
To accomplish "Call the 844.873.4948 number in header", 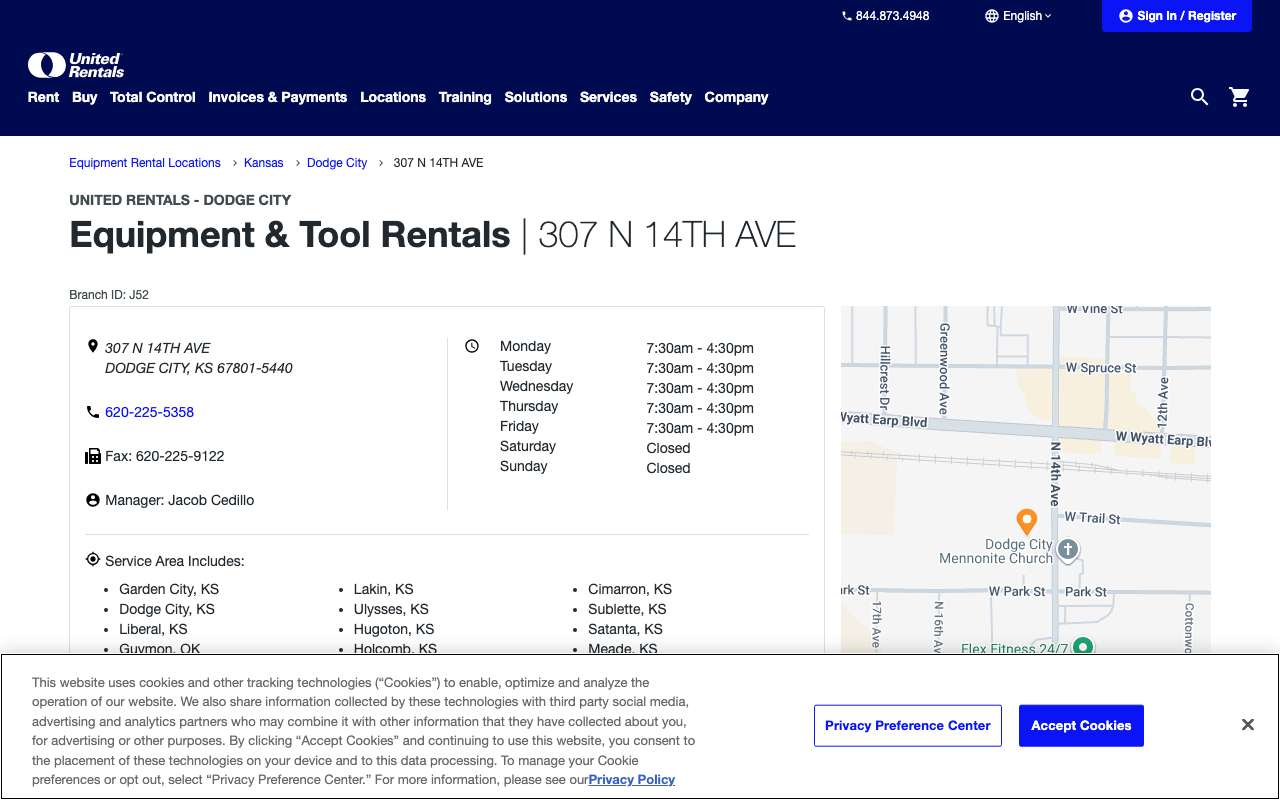I will pyautogui.click(x=893, y=16).
